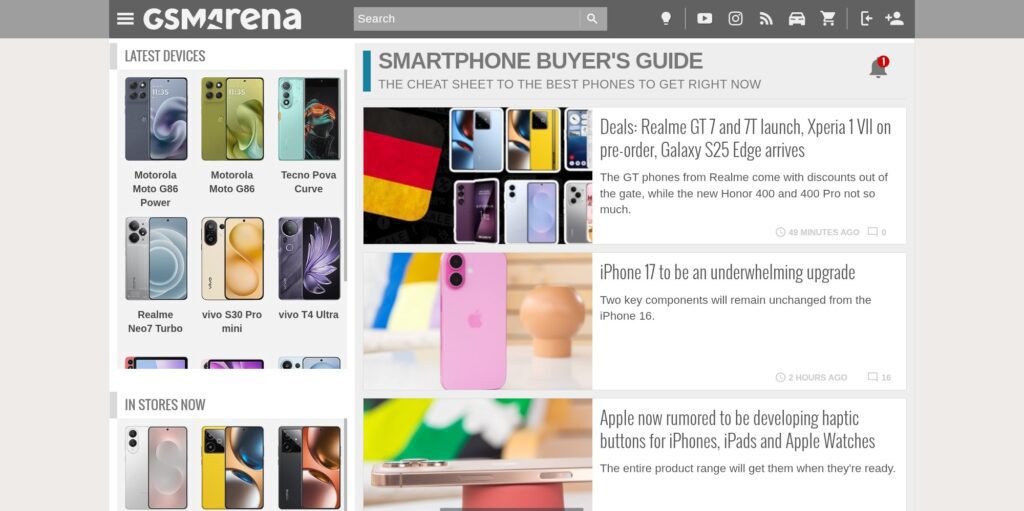Open the Latest Devices section heading
1024x511 pixels.
pos(165,56)
